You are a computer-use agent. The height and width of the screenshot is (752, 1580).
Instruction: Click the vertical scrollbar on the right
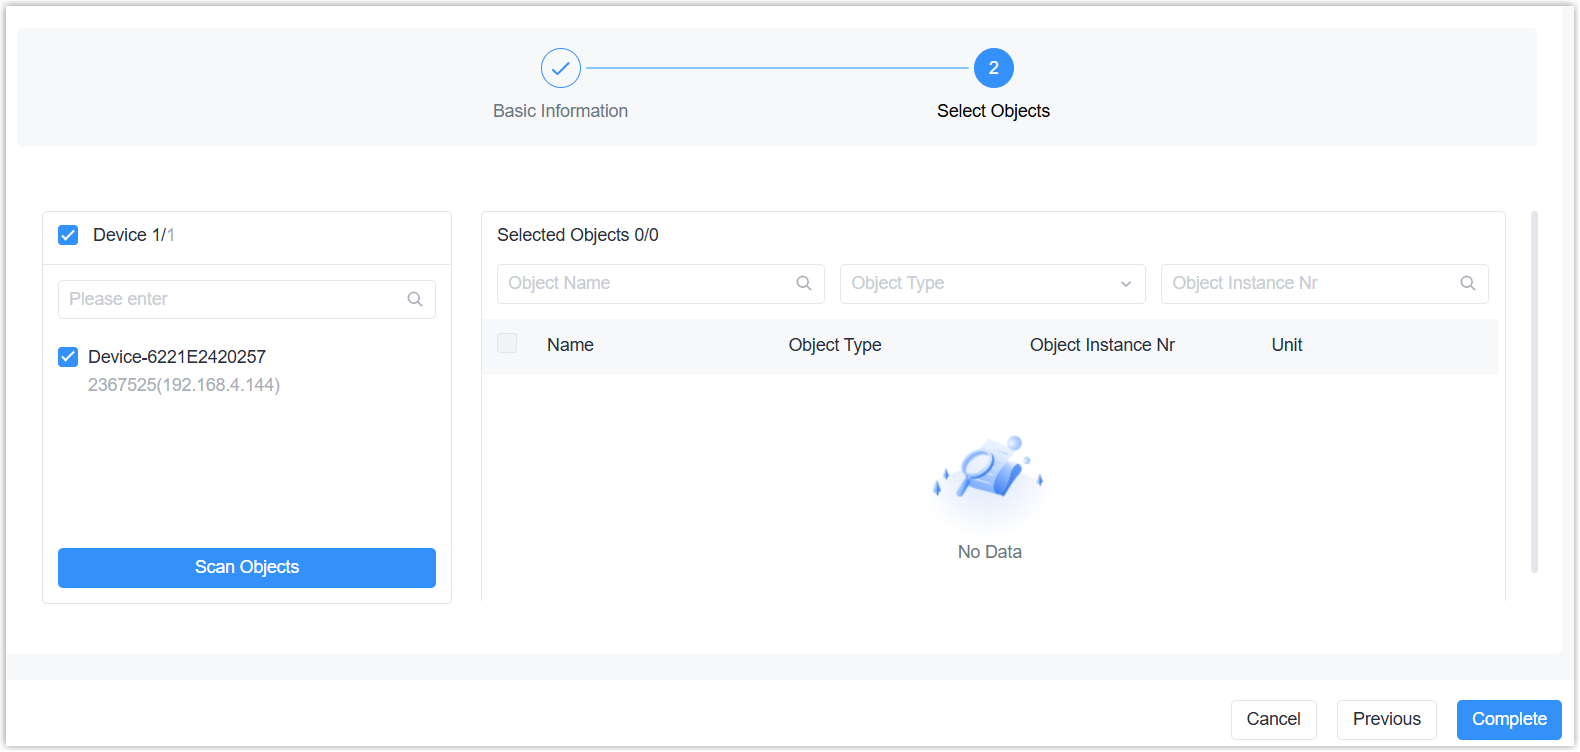point(1534,390)
